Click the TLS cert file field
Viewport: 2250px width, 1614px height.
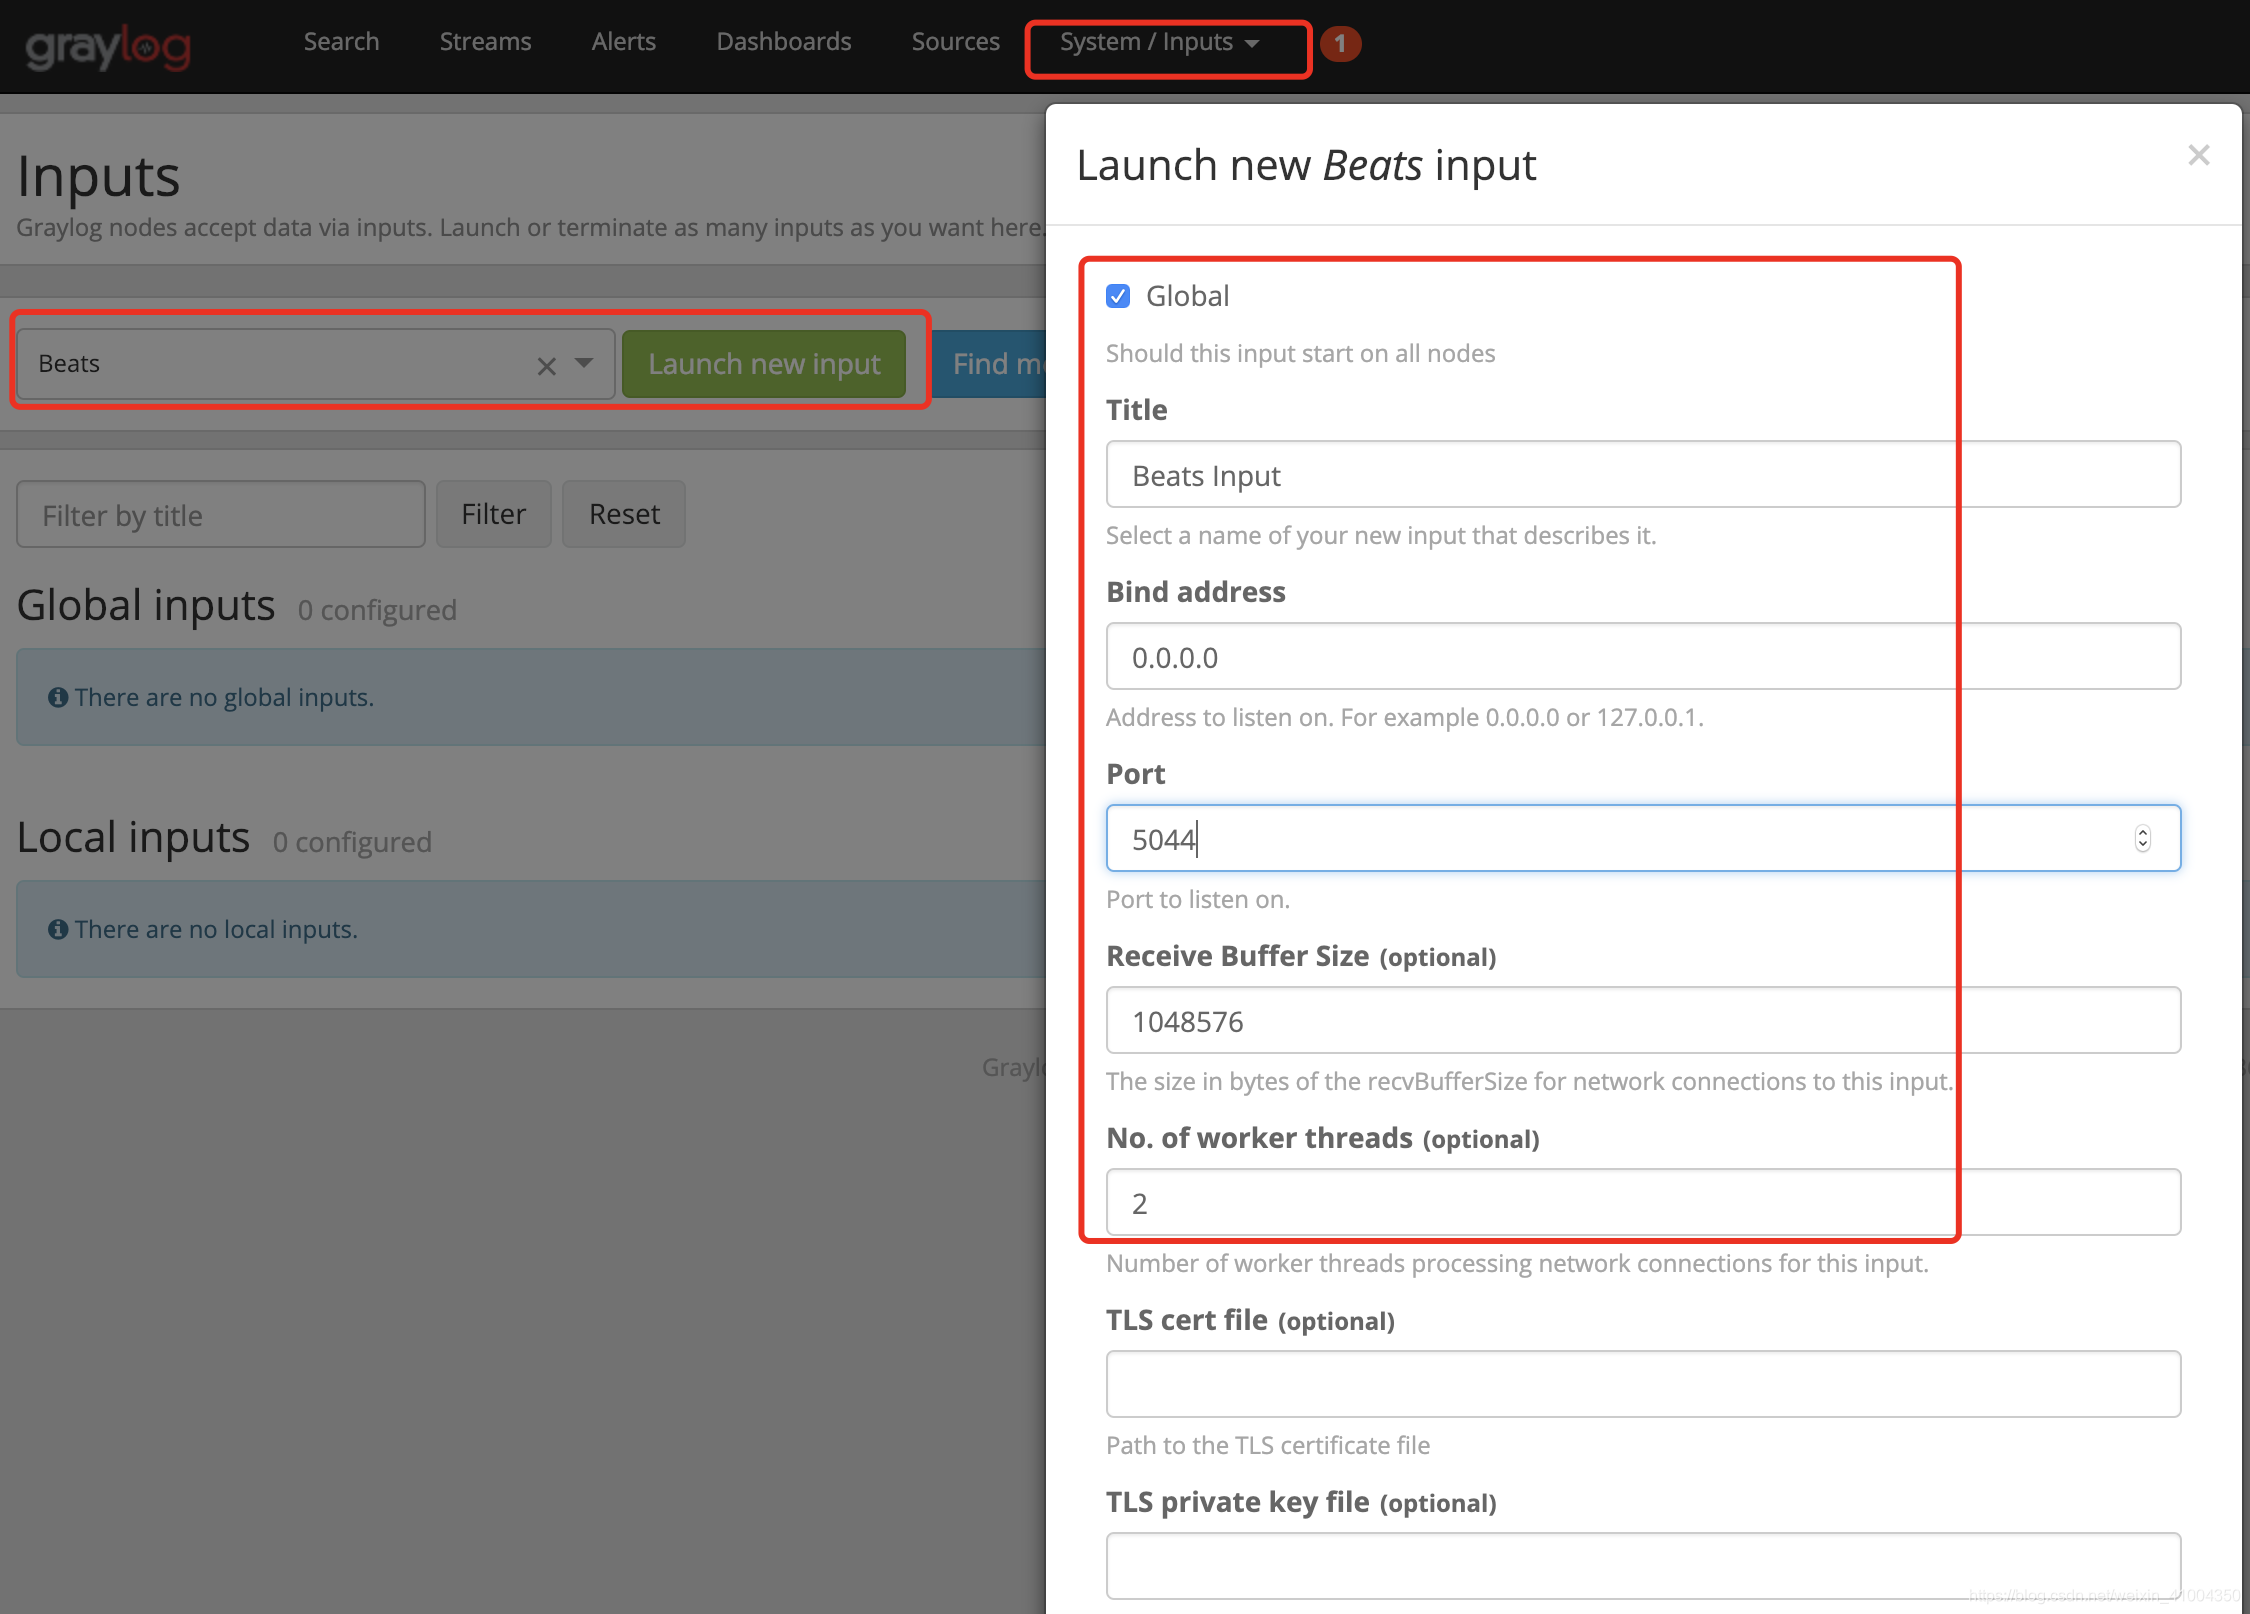[1642, 1384]
